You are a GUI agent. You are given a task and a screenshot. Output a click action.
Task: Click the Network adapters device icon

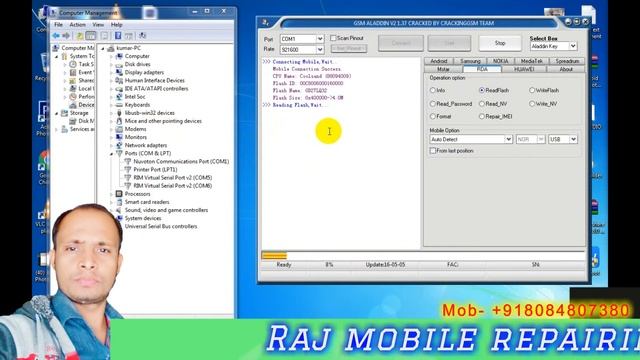[x=119, y=145]
